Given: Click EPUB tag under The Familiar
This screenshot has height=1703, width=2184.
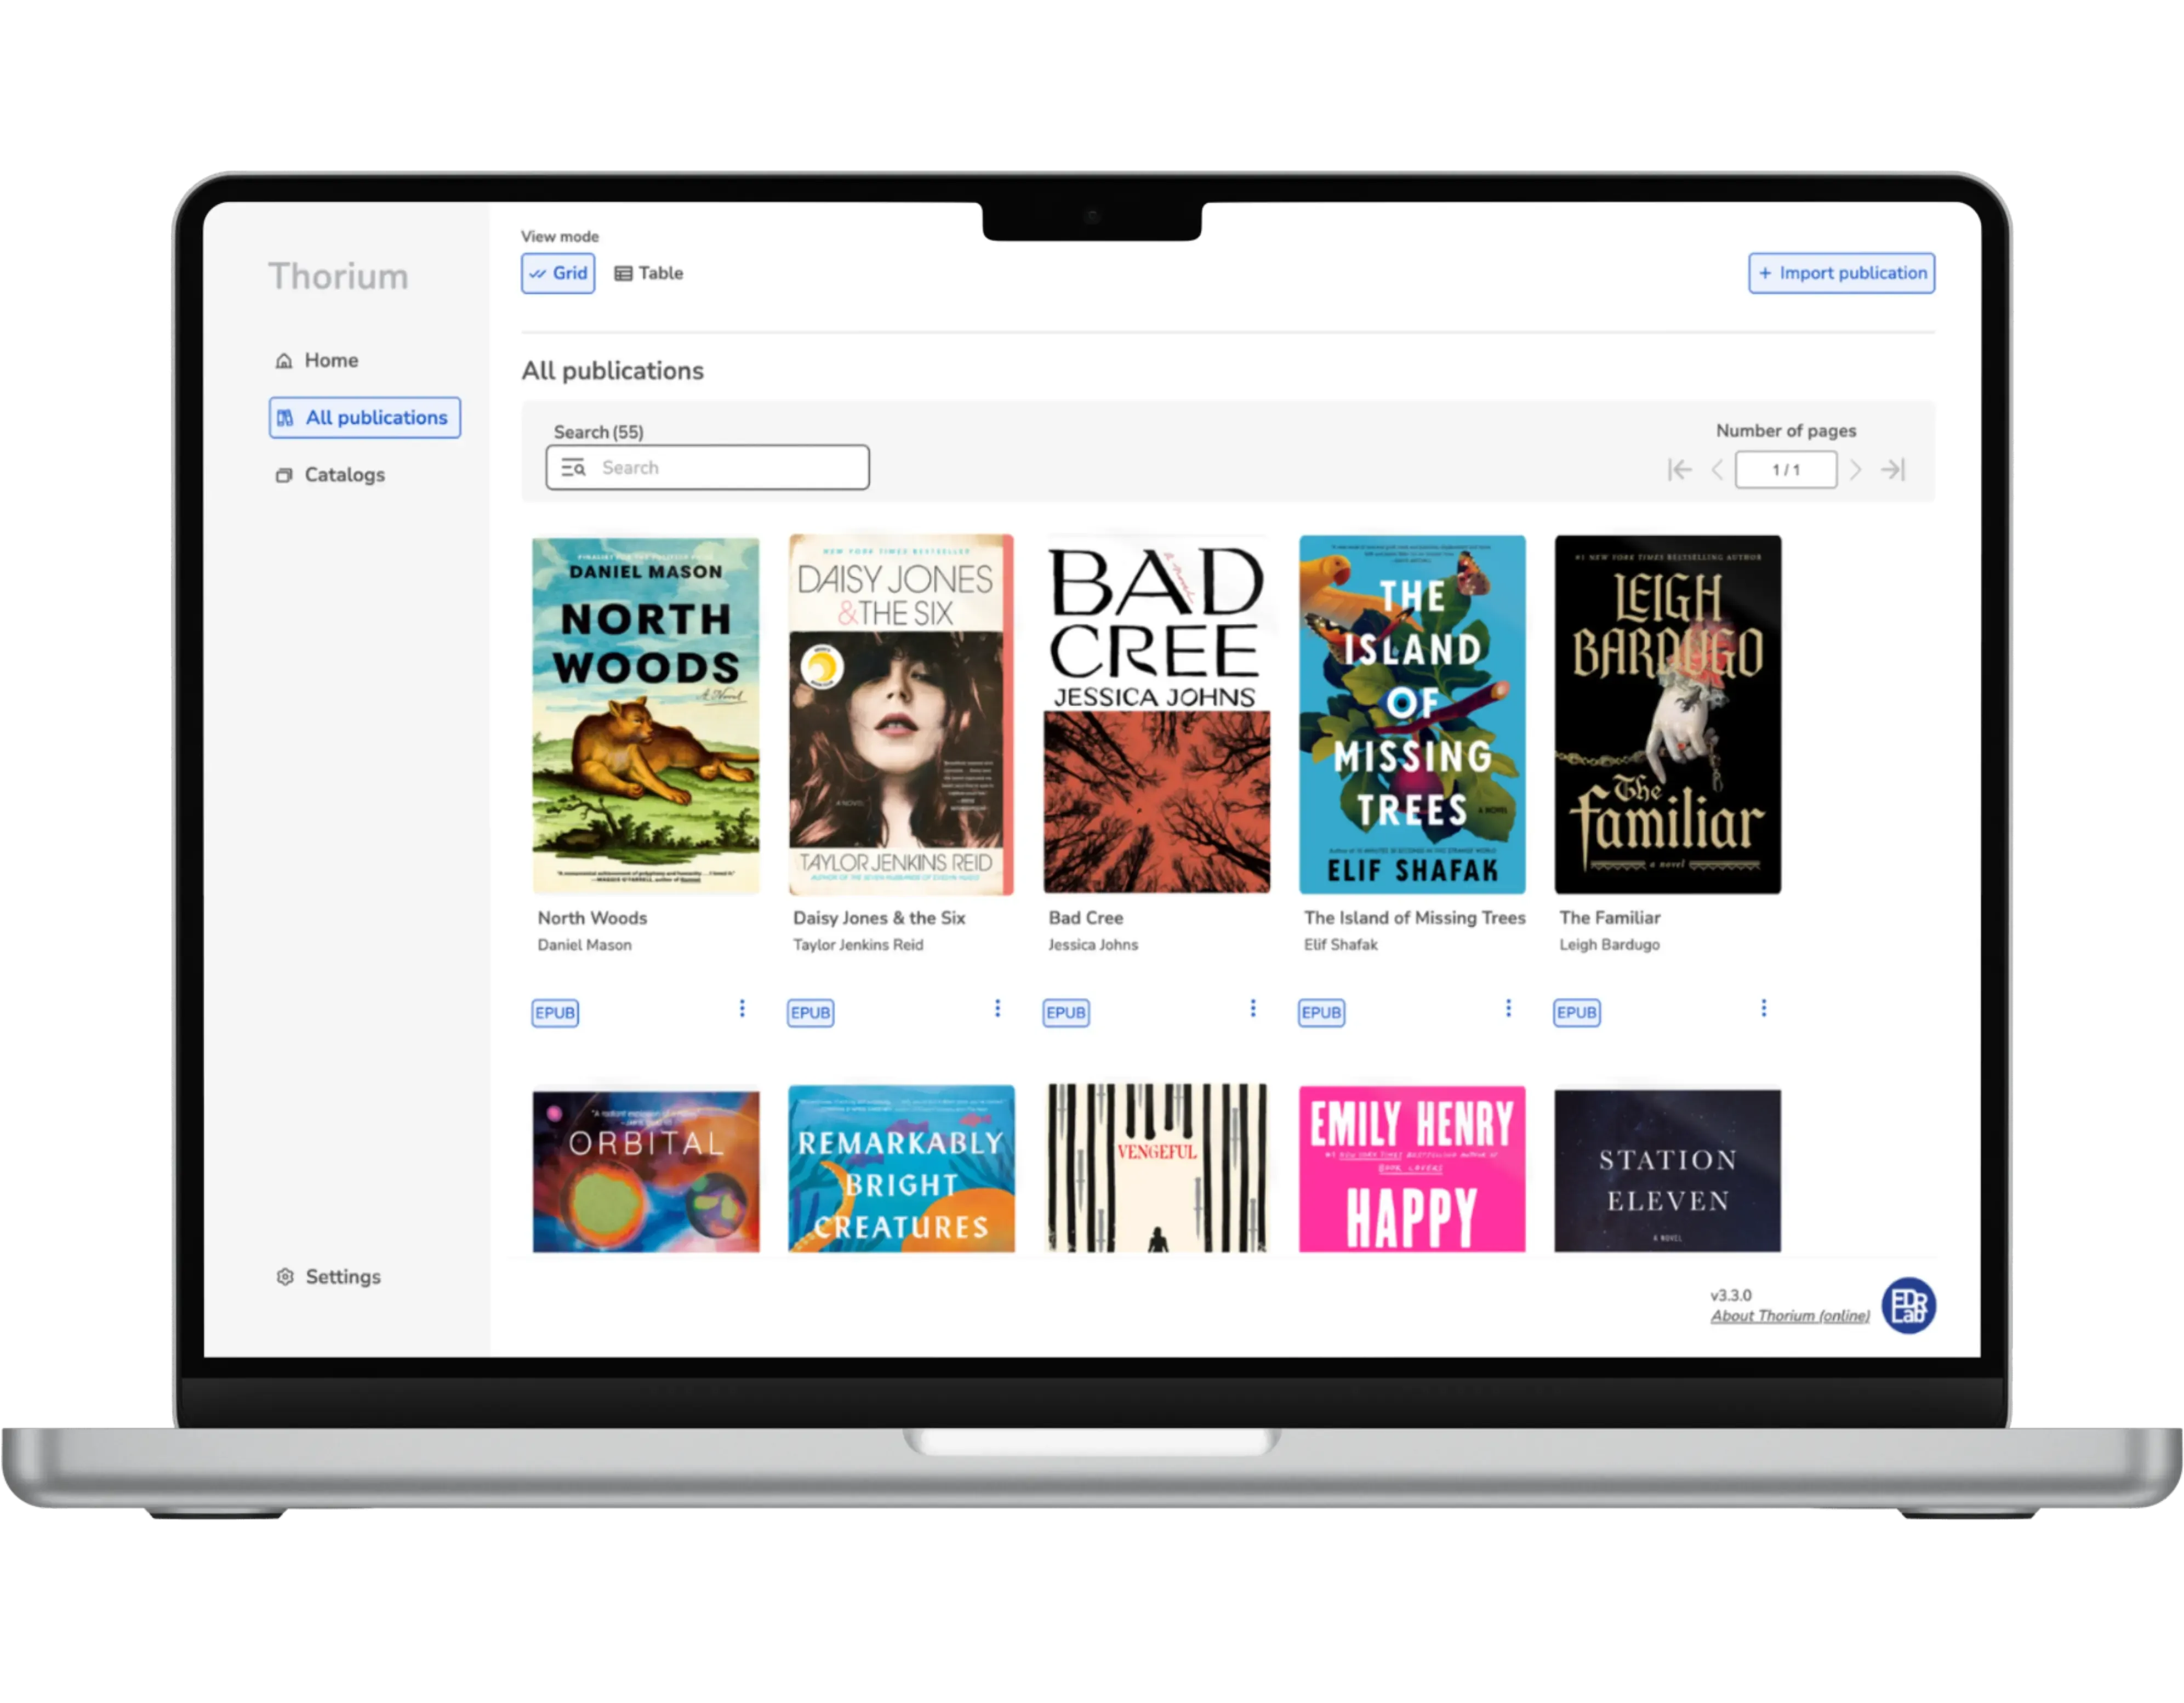Looking at the screenshot, I should 1577,1012.
